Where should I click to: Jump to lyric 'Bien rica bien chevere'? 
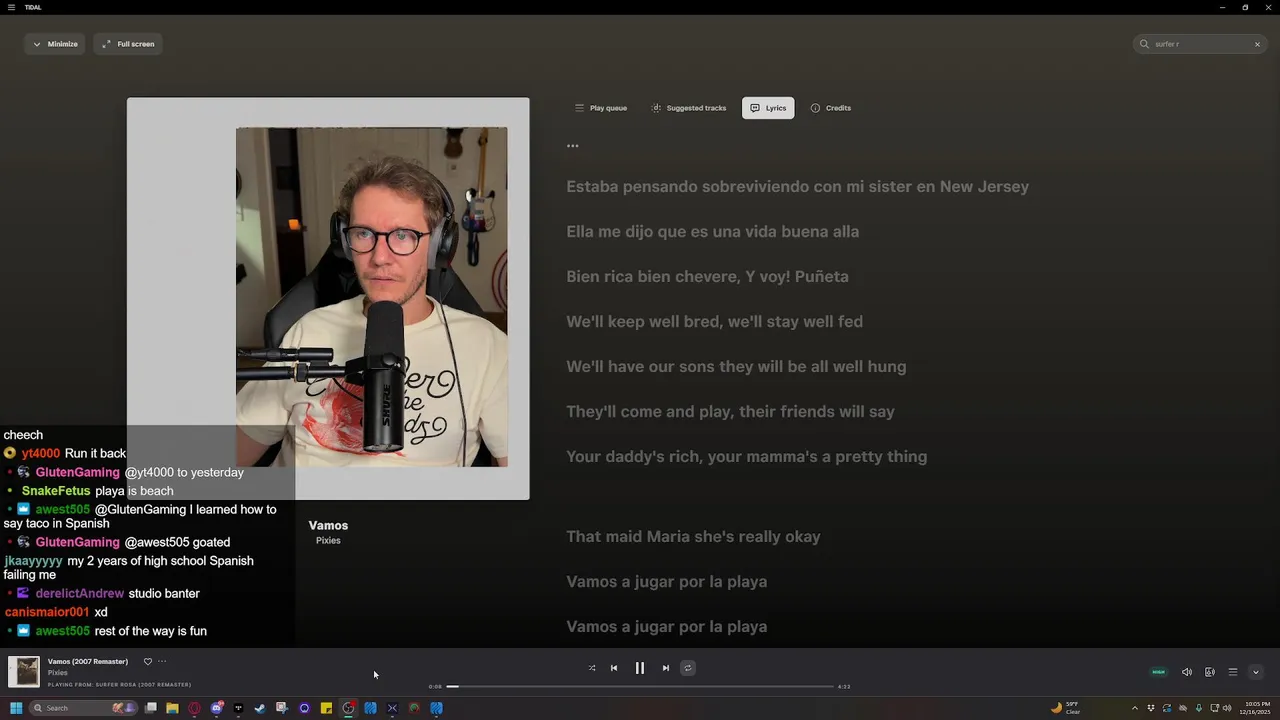pyautogui.click(x=707, y=277)
